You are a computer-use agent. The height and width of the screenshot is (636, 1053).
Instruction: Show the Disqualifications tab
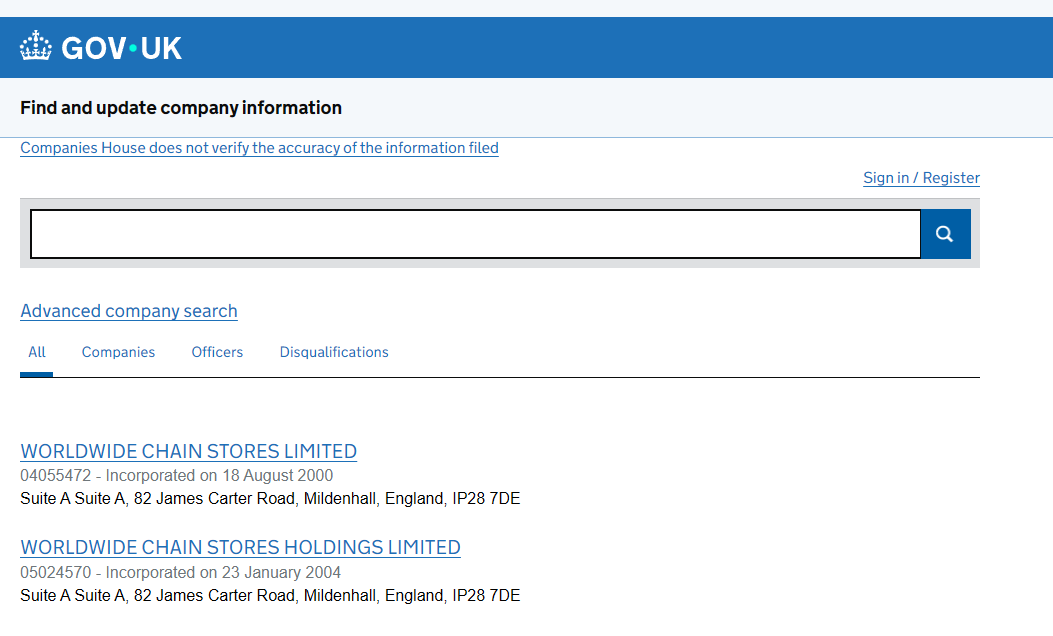334,352
